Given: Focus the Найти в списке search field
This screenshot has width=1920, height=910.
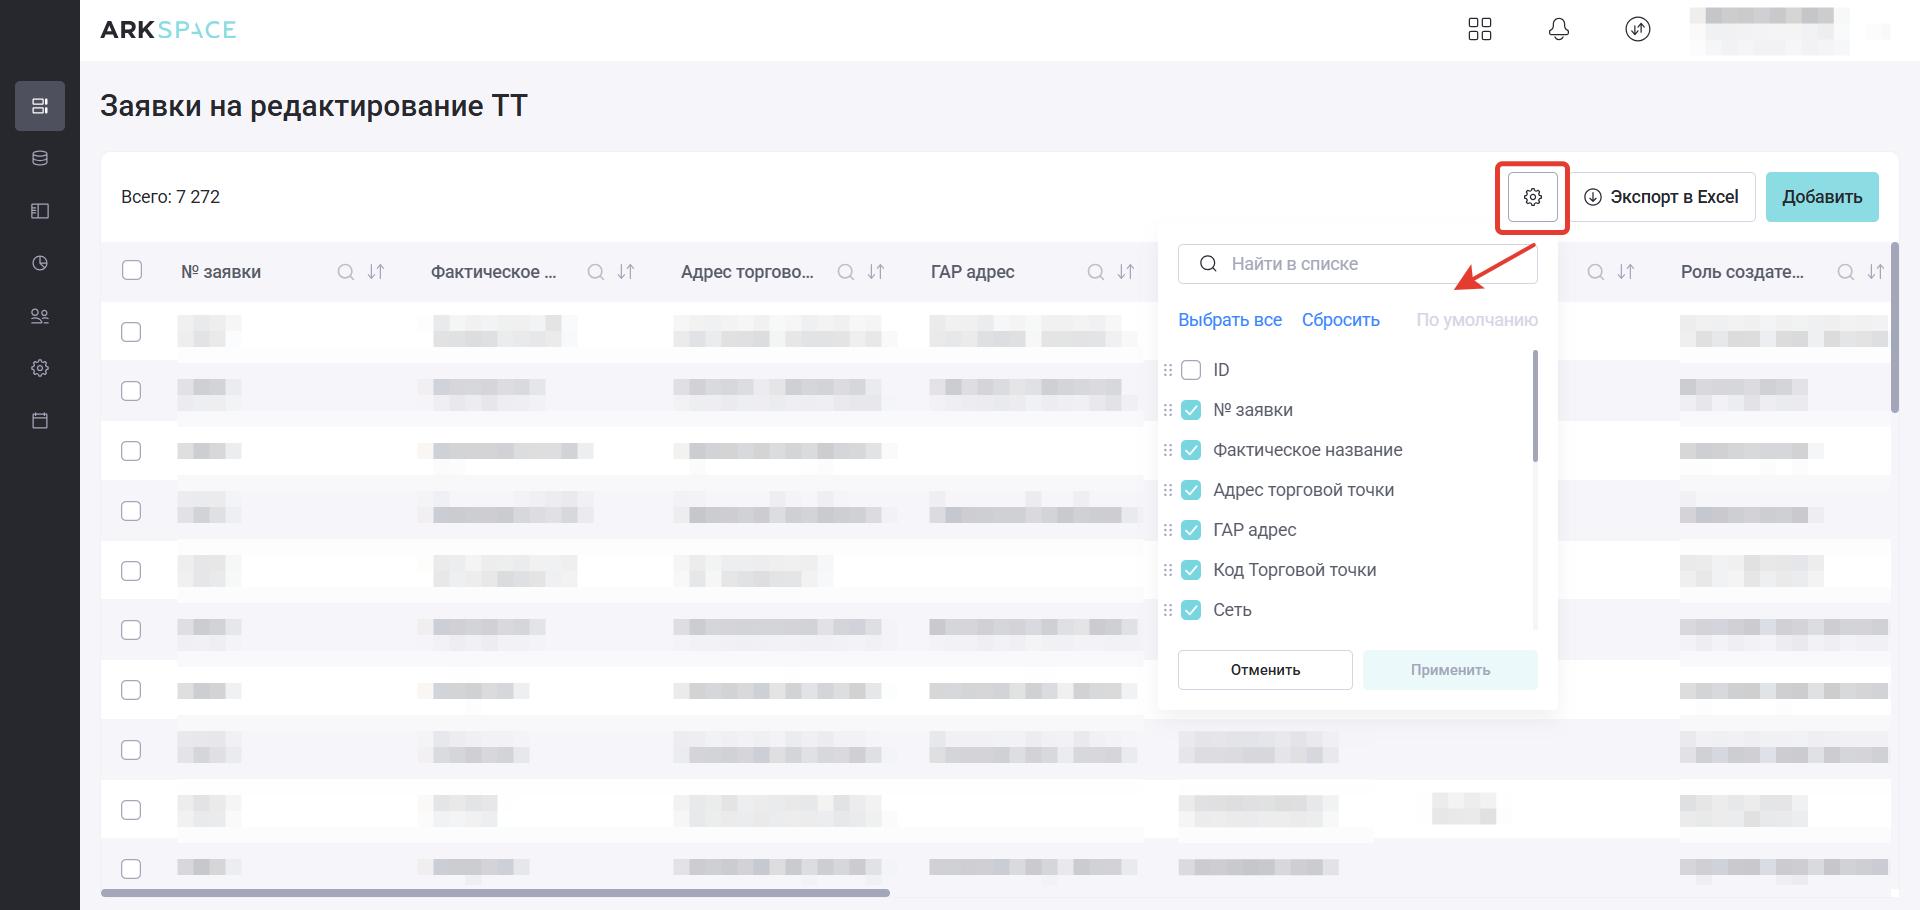Looking at the screenshot, I should pyautogui.click(x=1370, y=264).
